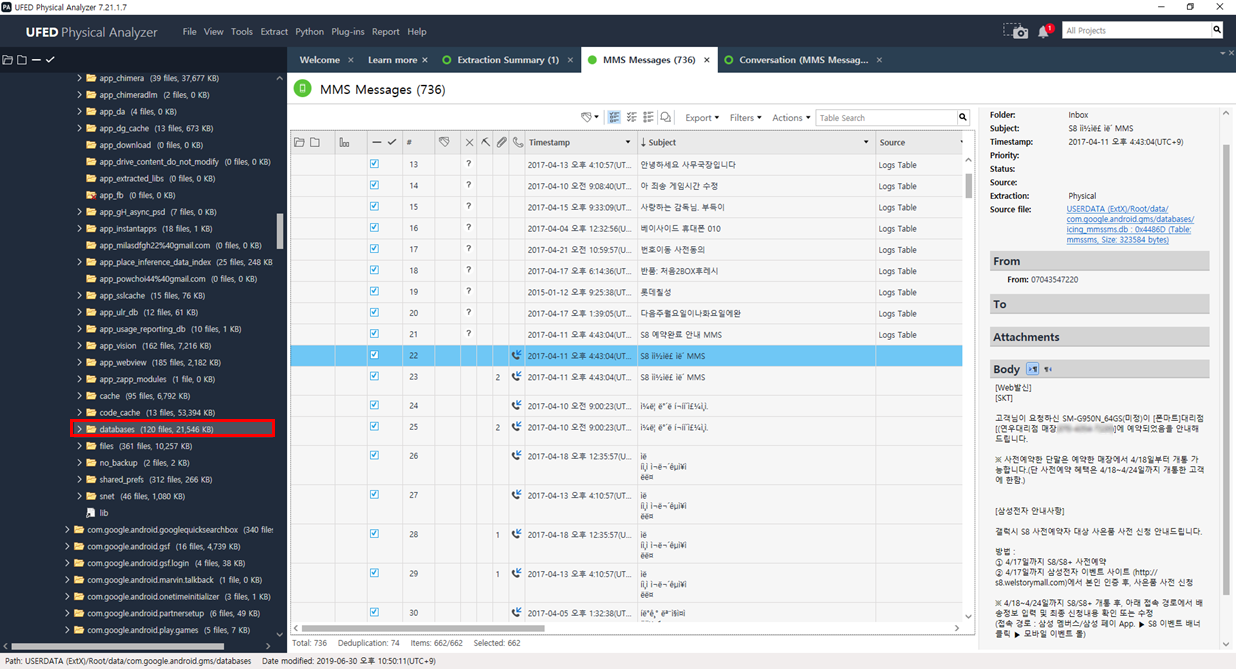Image resolution: width=1236 pixels, height=669 pixels.
Task: Close the Learn more tab
Action: pyautogui.click(x=424, y=60)
